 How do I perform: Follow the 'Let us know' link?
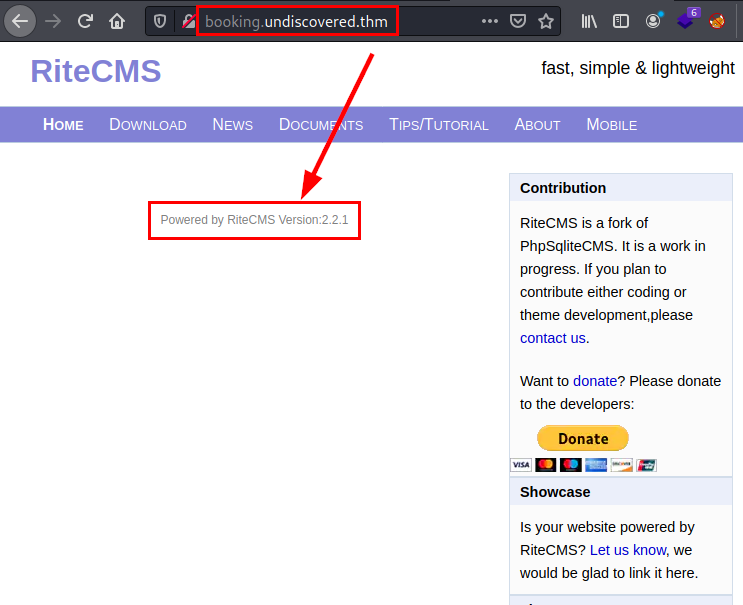pos(628,550)
